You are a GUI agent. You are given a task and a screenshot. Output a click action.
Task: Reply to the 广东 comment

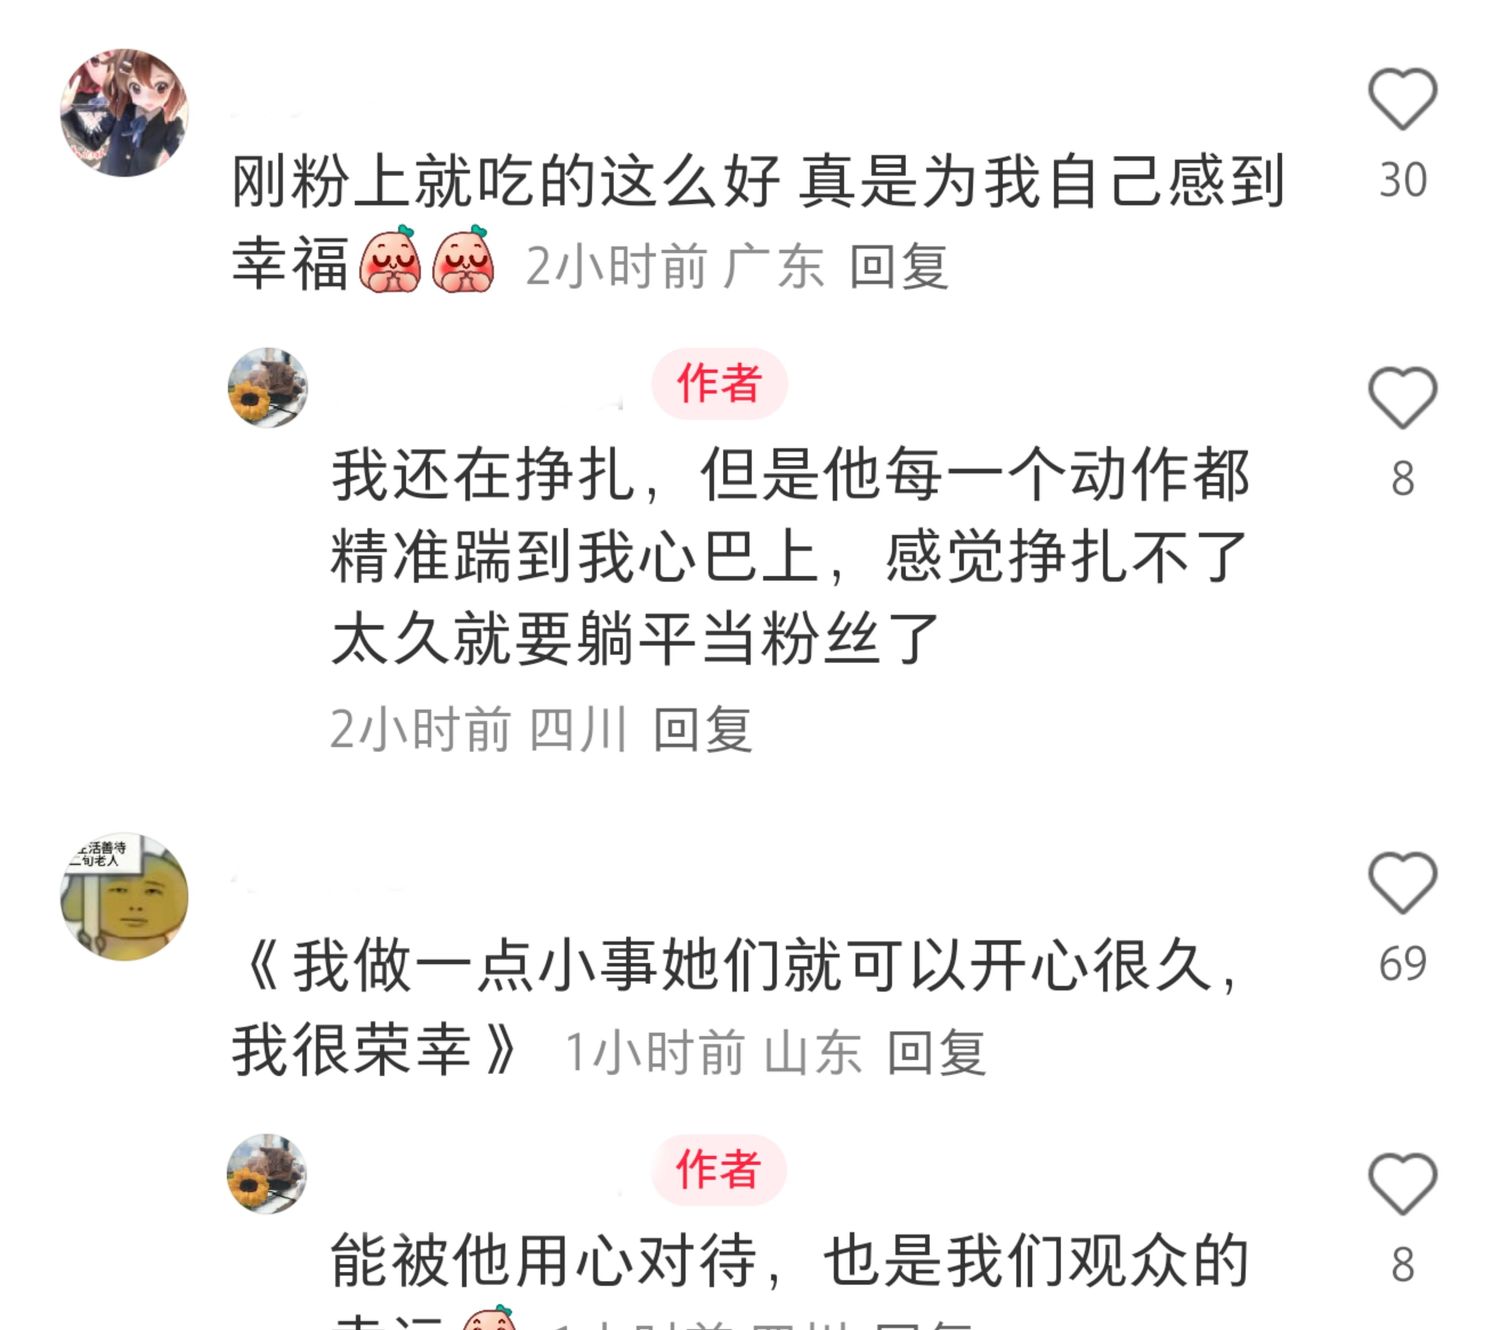(x=898, y=267)
